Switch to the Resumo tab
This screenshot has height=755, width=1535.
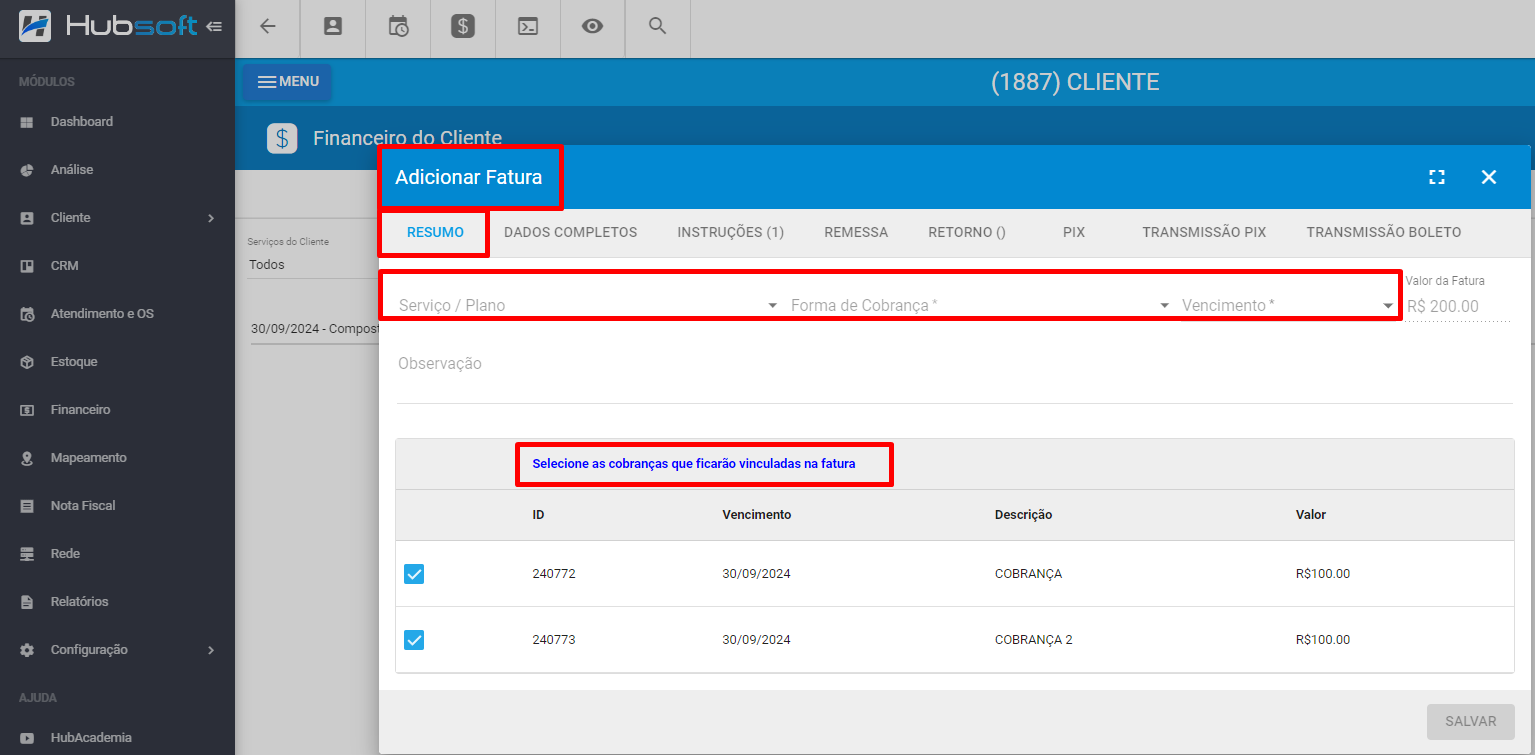coord(435,232)
